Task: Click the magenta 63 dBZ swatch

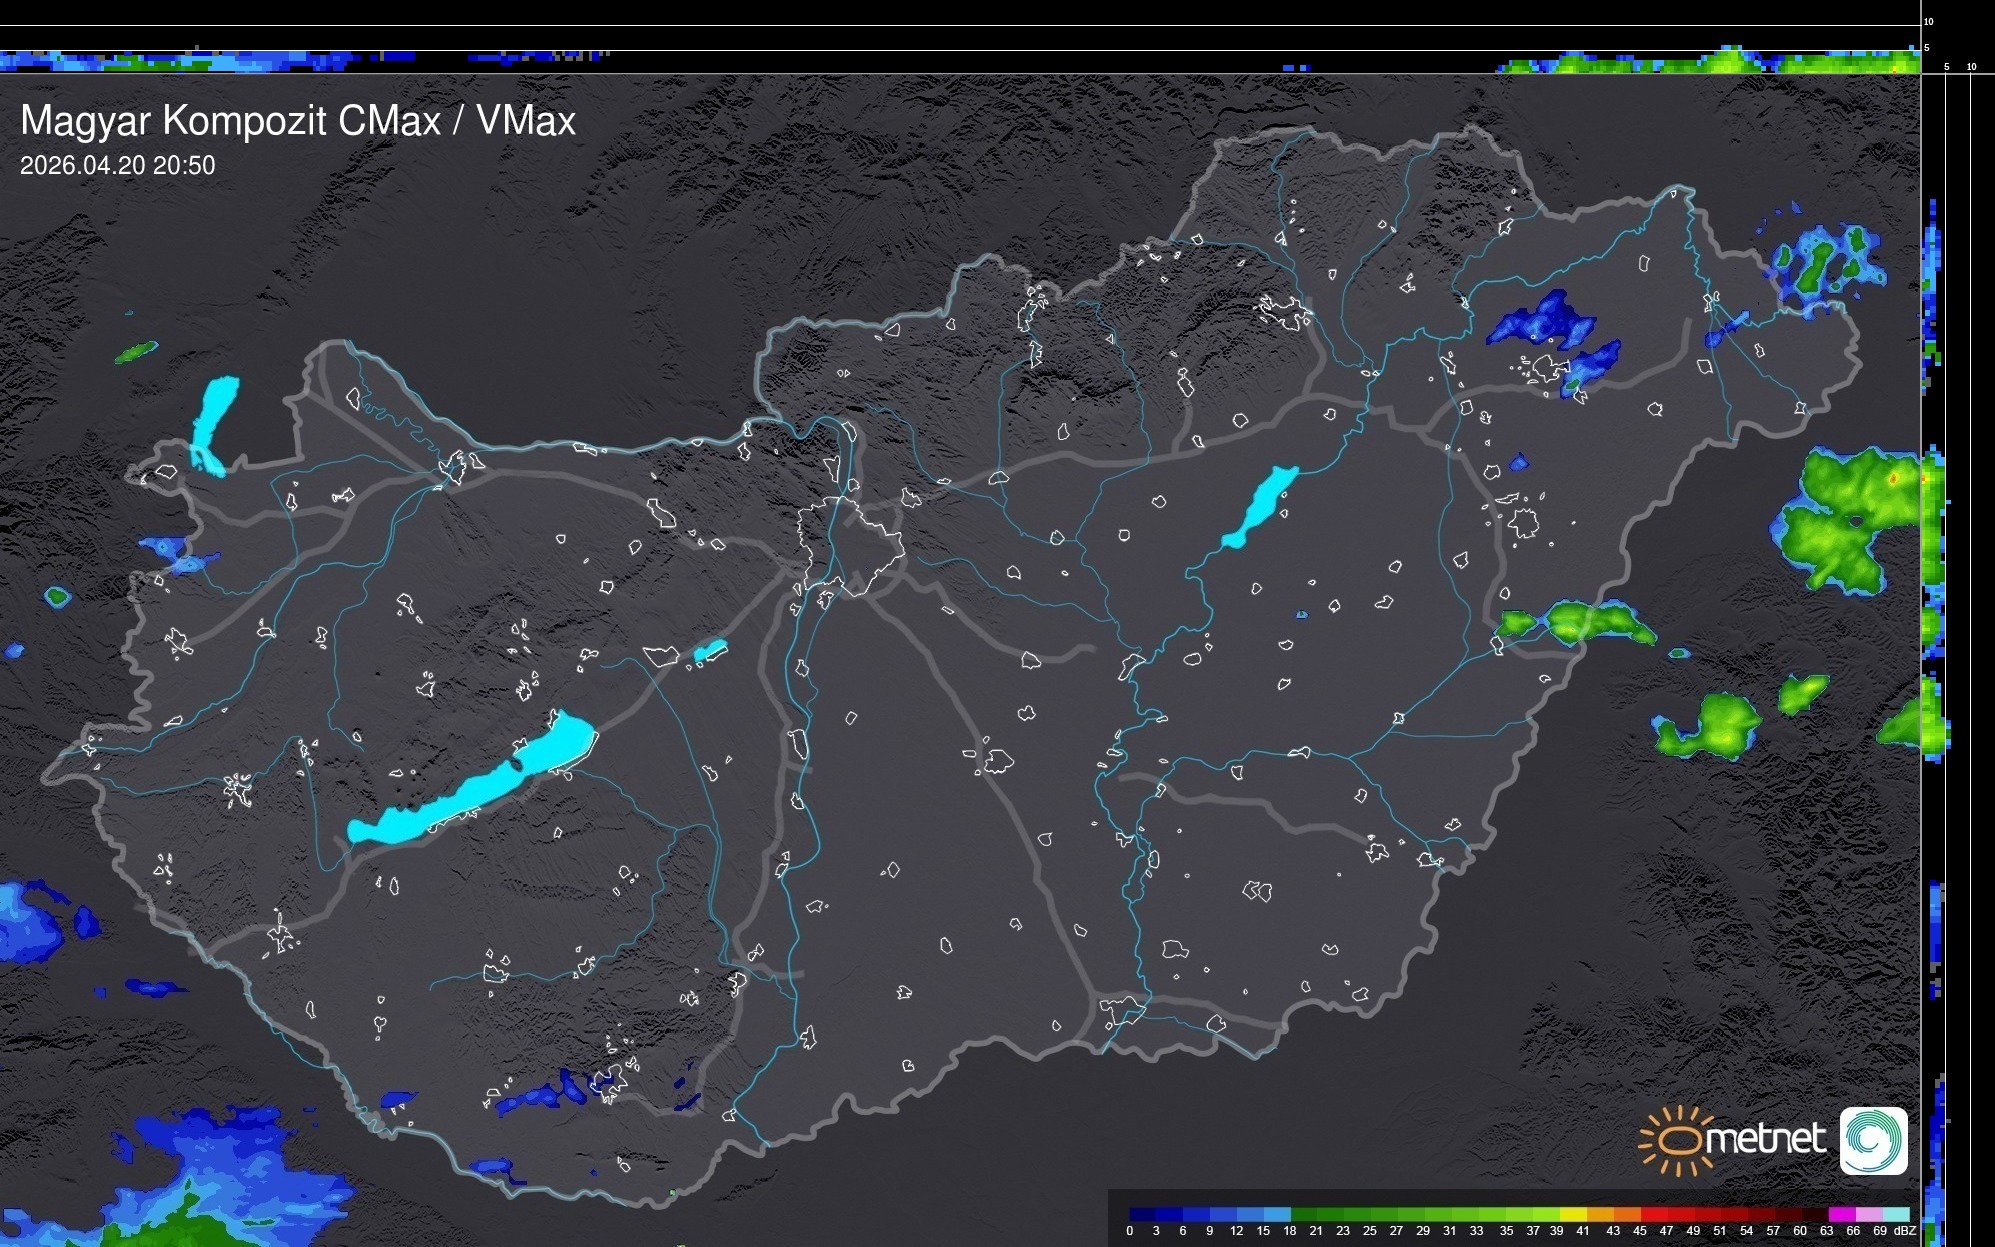Action: tap(1841, 1214)
